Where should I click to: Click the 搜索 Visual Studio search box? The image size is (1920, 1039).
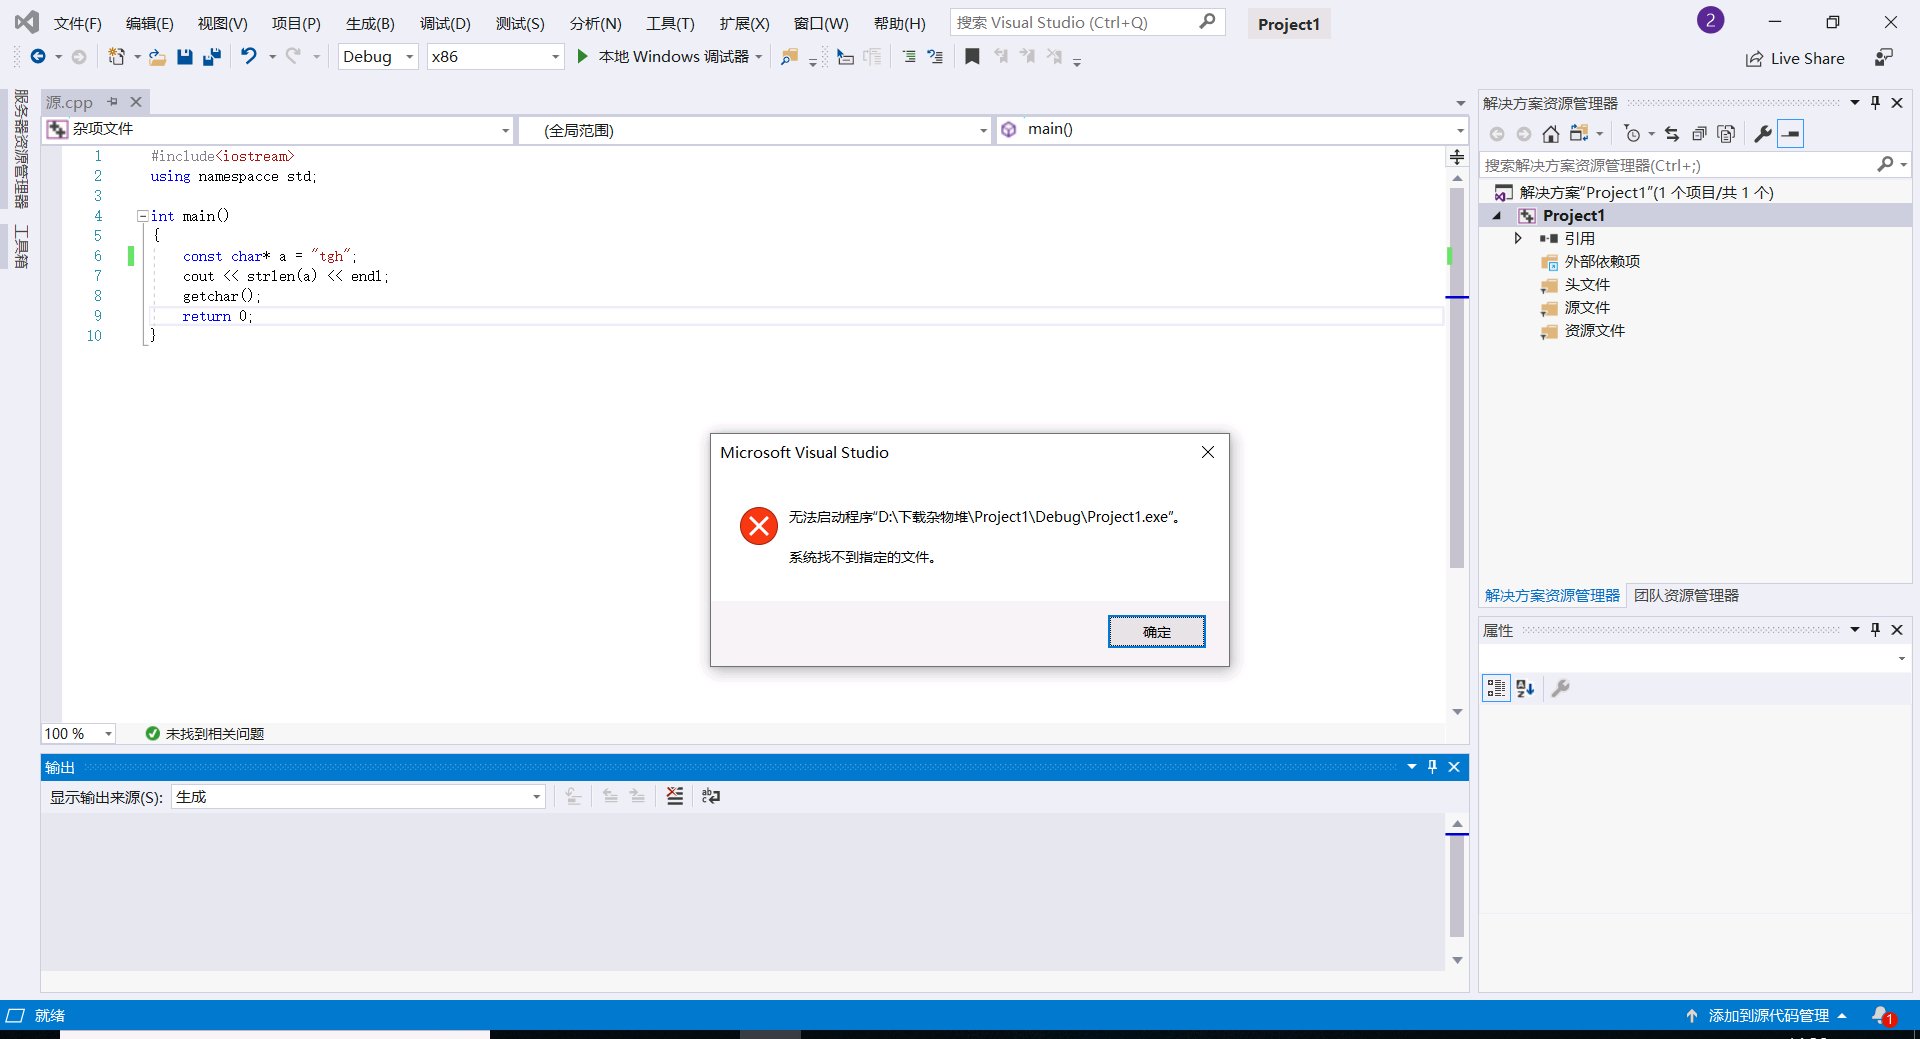point(1086,22)
